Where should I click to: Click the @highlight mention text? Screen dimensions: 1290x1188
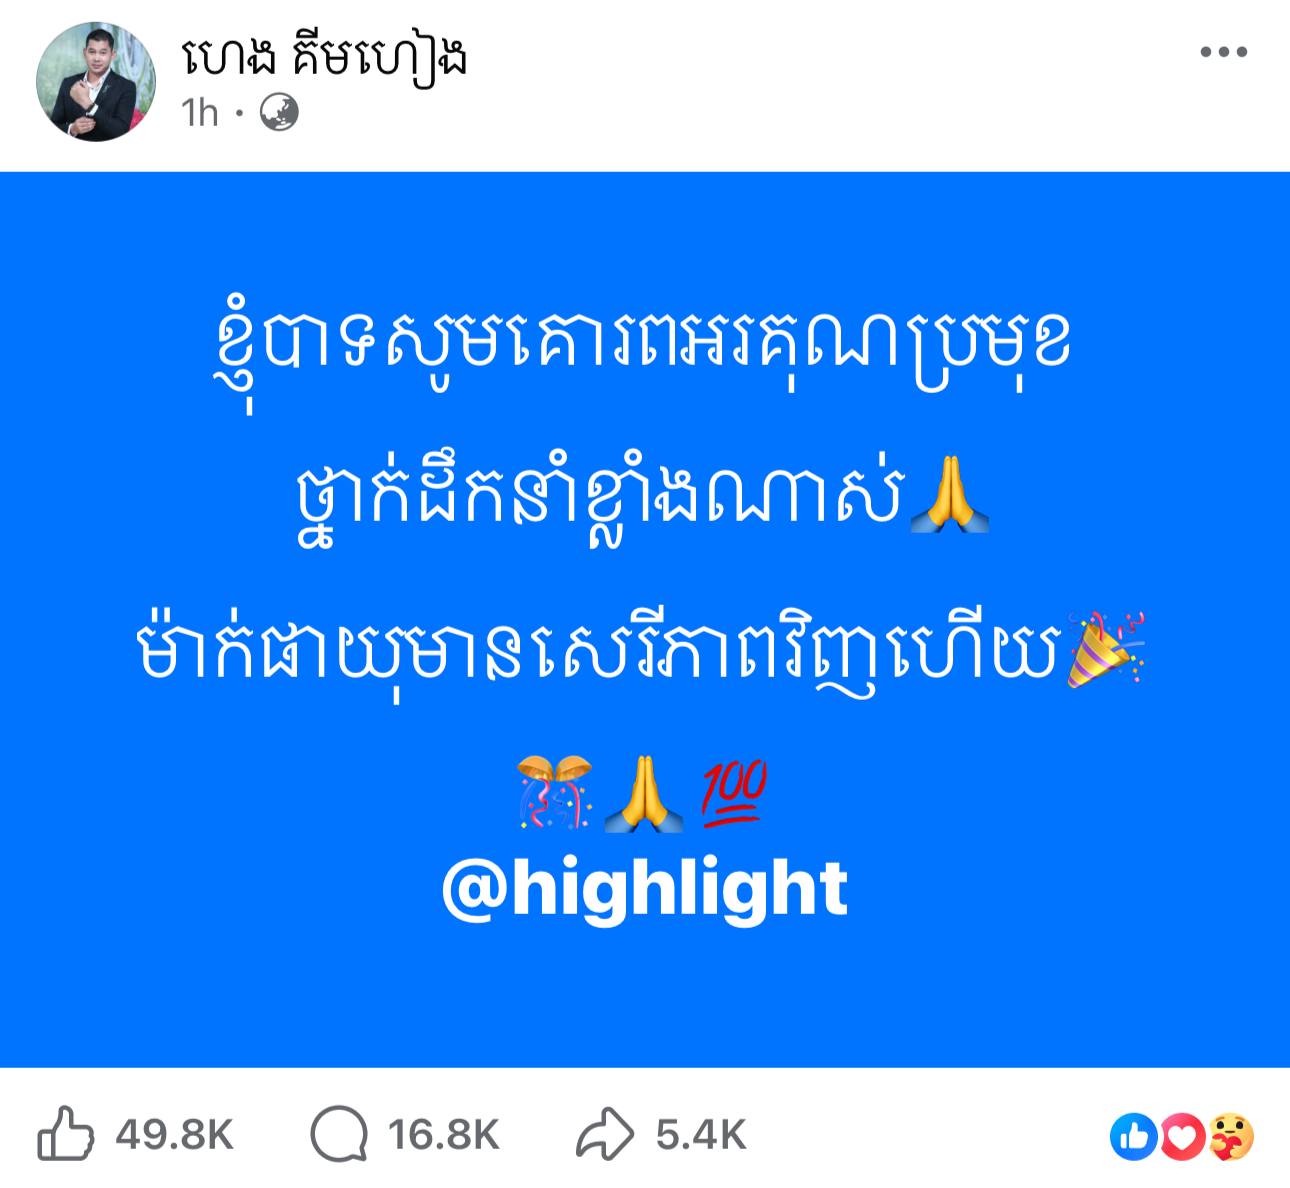point(645,888)
